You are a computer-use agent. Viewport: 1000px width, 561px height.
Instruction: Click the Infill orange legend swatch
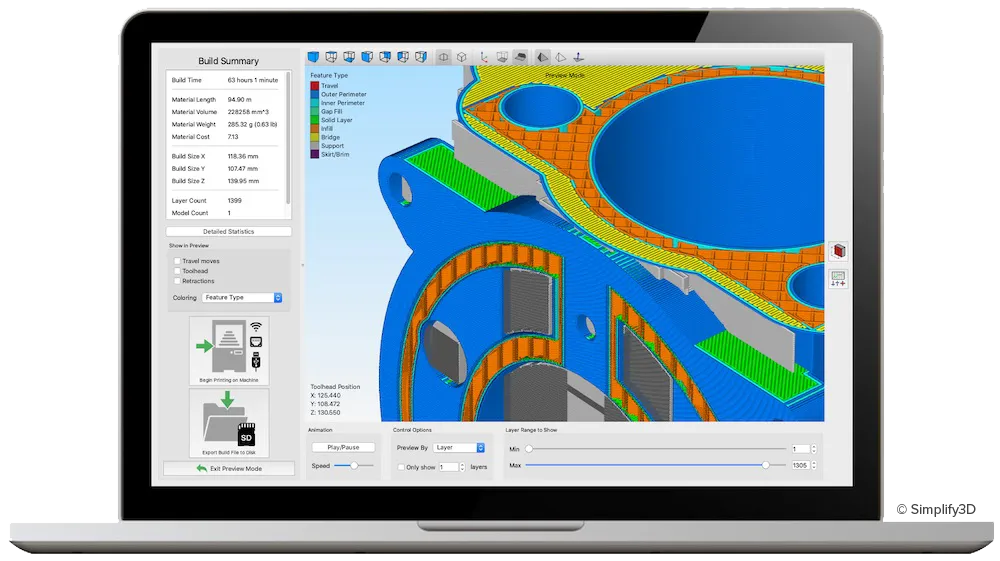click(314, 129)
